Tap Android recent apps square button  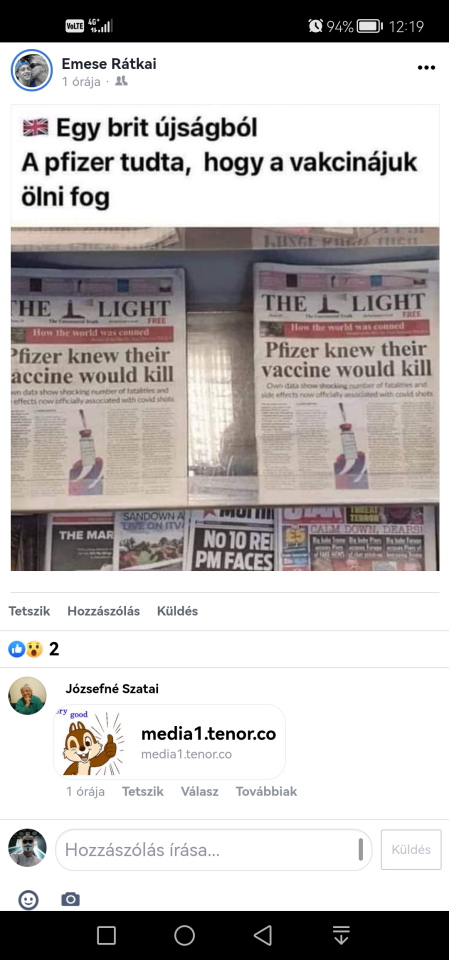(x=106, y=935)
